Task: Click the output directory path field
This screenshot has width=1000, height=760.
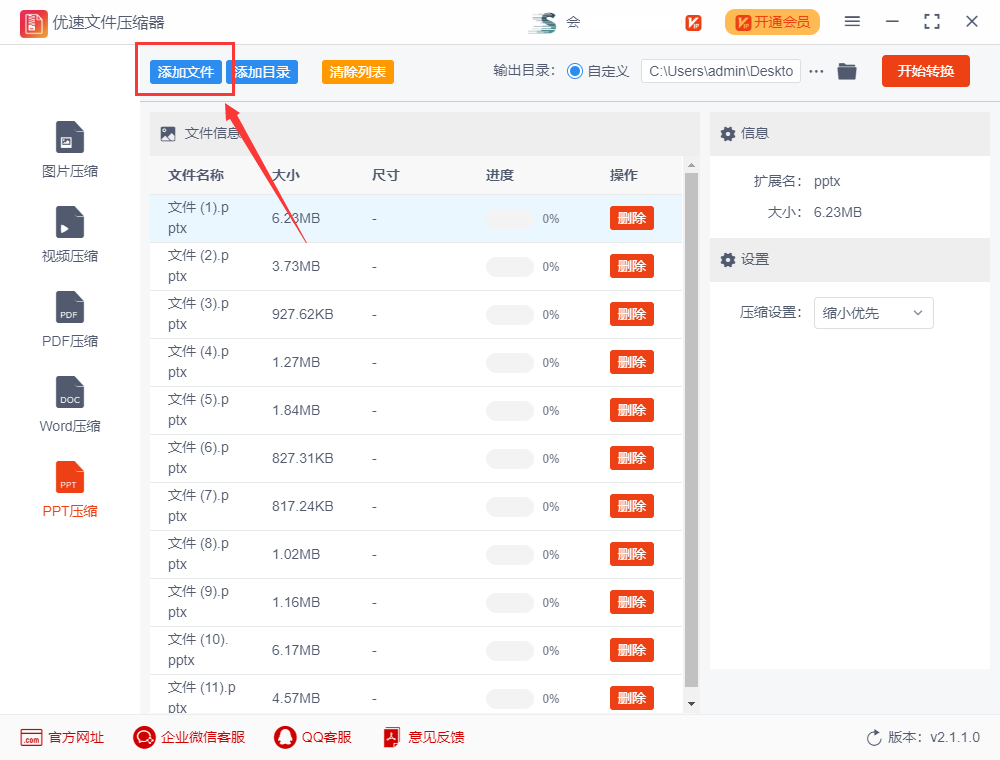Action: pyautogui.click(x=721, y=71)
